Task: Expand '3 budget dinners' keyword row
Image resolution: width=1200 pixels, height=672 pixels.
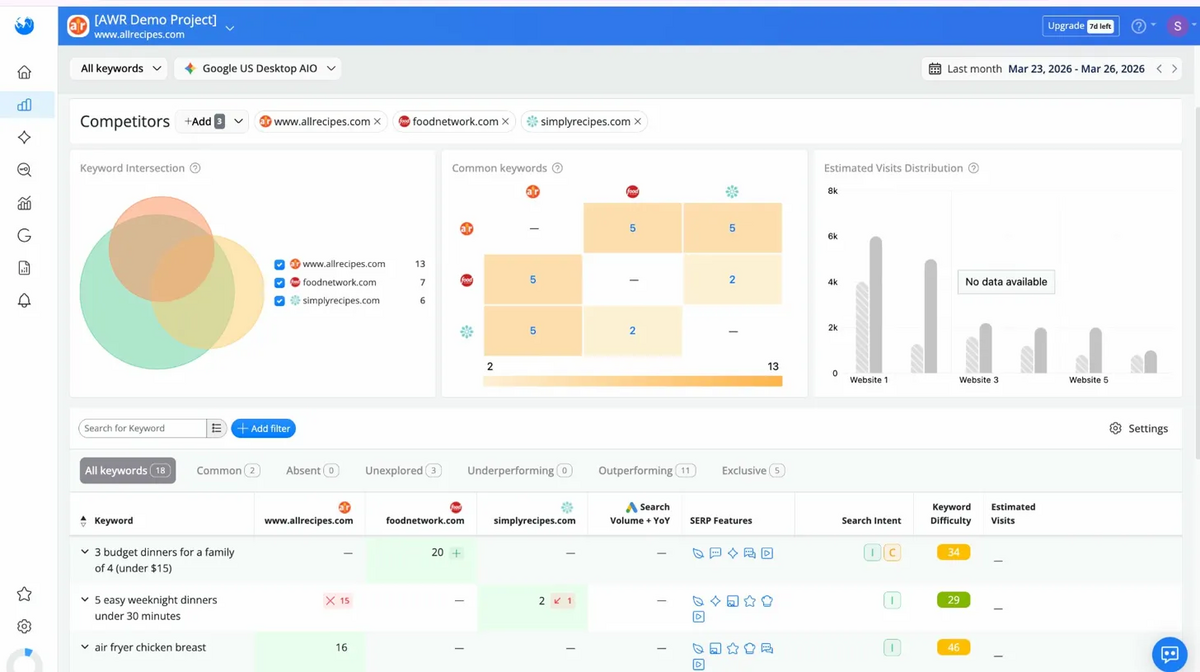Action: click(x=85, y=552)
